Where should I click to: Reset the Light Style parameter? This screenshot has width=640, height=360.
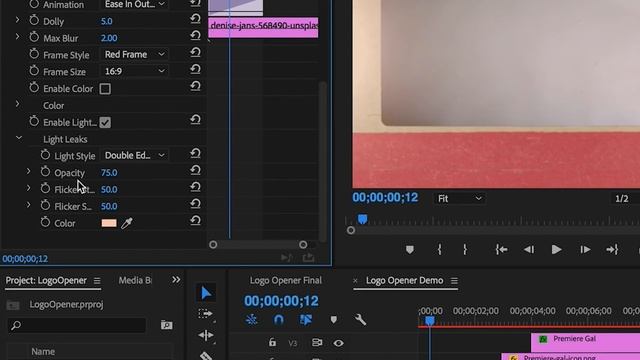coord(195,153)
